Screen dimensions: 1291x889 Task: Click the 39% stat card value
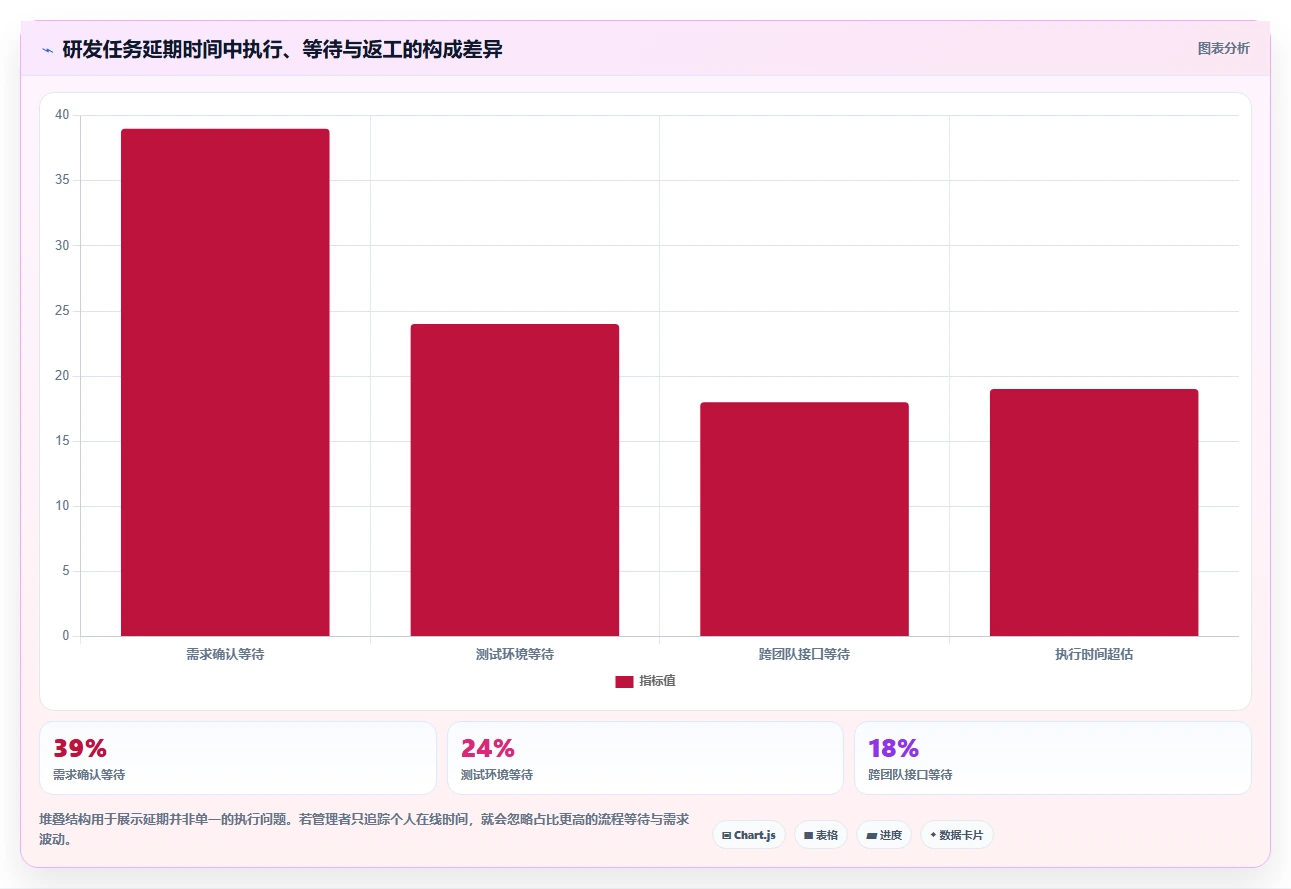[80, 748]
